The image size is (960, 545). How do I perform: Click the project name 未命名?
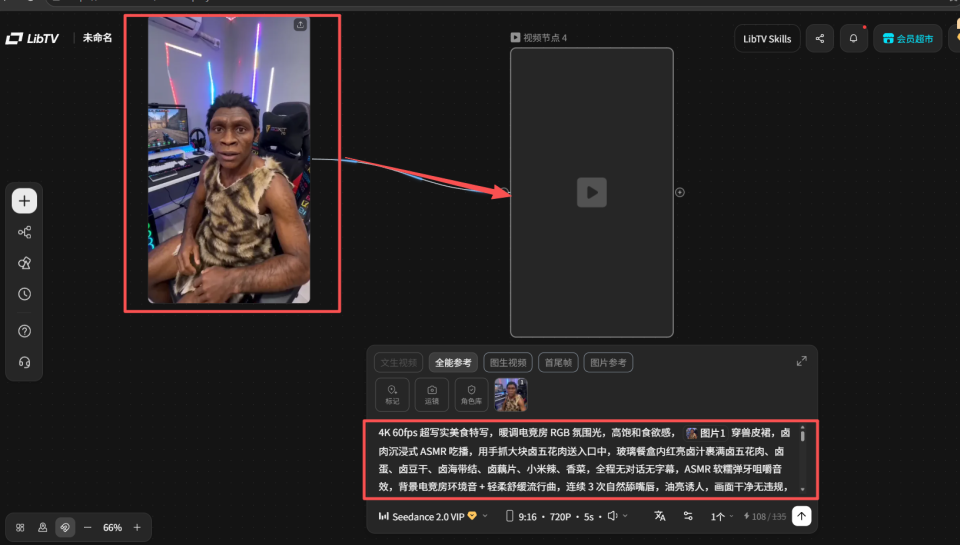click(97, 38)
